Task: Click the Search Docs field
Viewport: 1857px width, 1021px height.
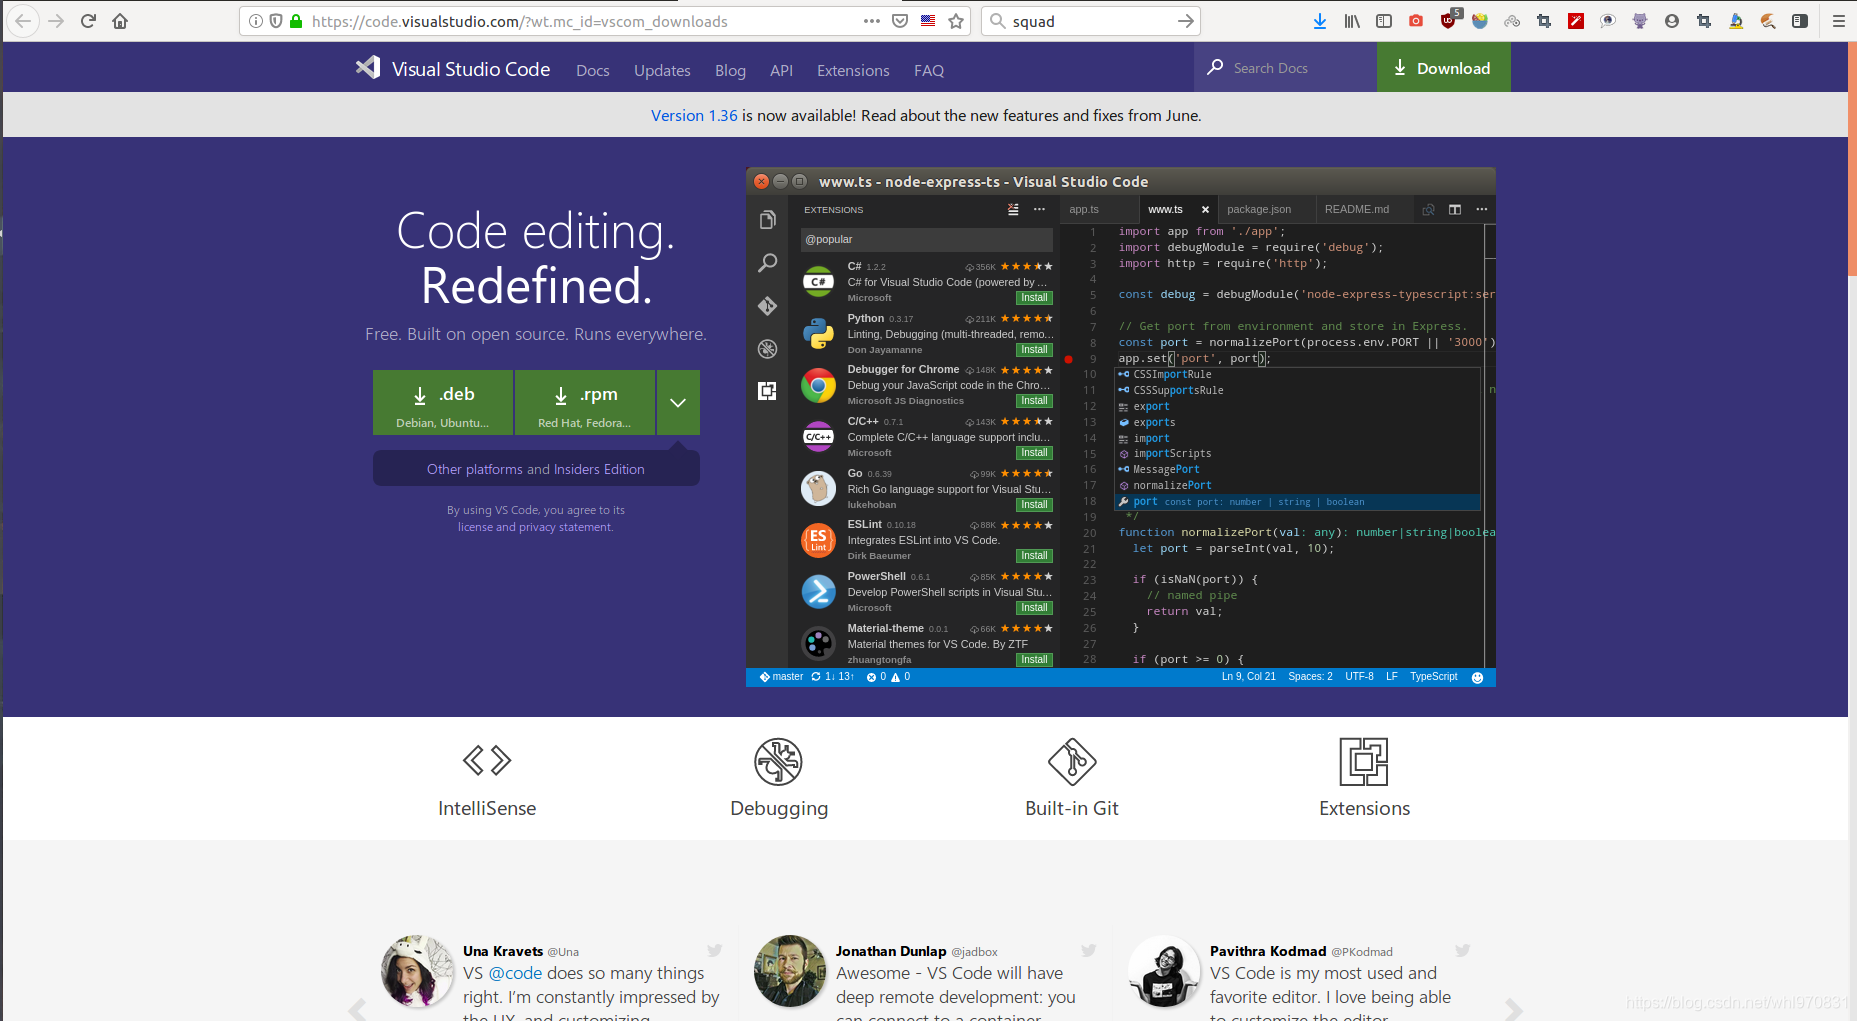Action: (1286, 68)
